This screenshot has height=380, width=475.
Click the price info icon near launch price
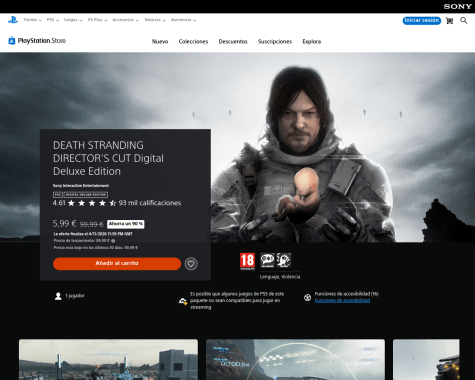(113, 241)
